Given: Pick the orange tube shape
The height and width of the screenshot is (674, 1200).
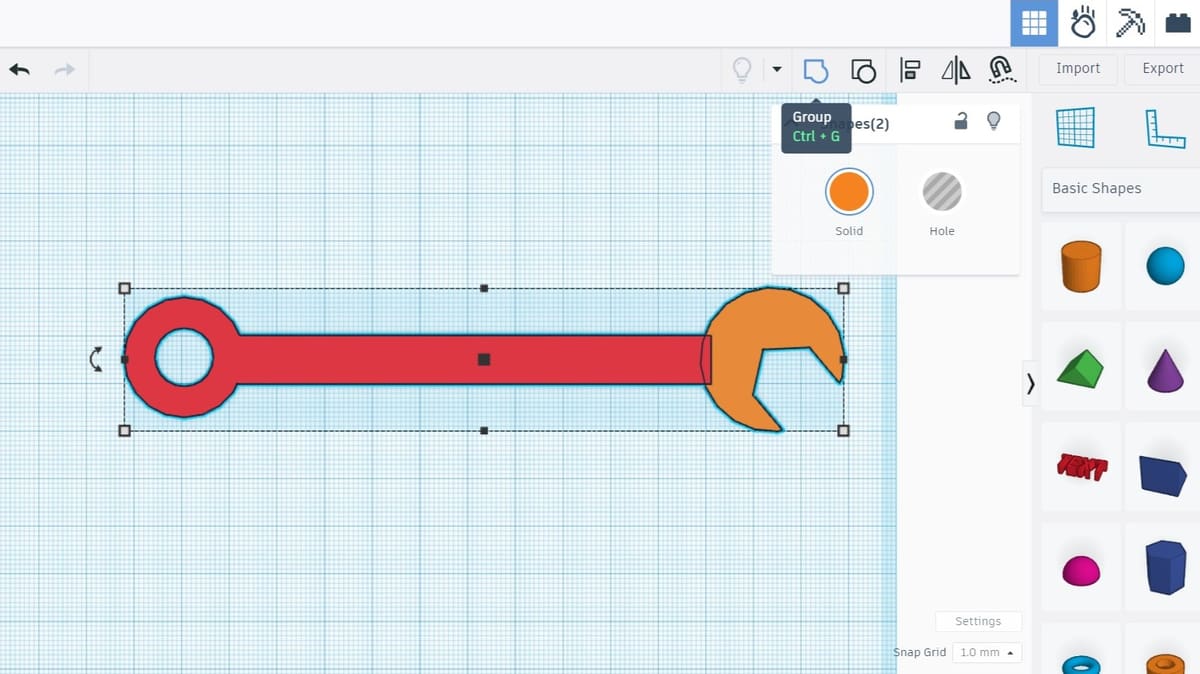Looking at the screenshot, I should tap(1165, 663).
